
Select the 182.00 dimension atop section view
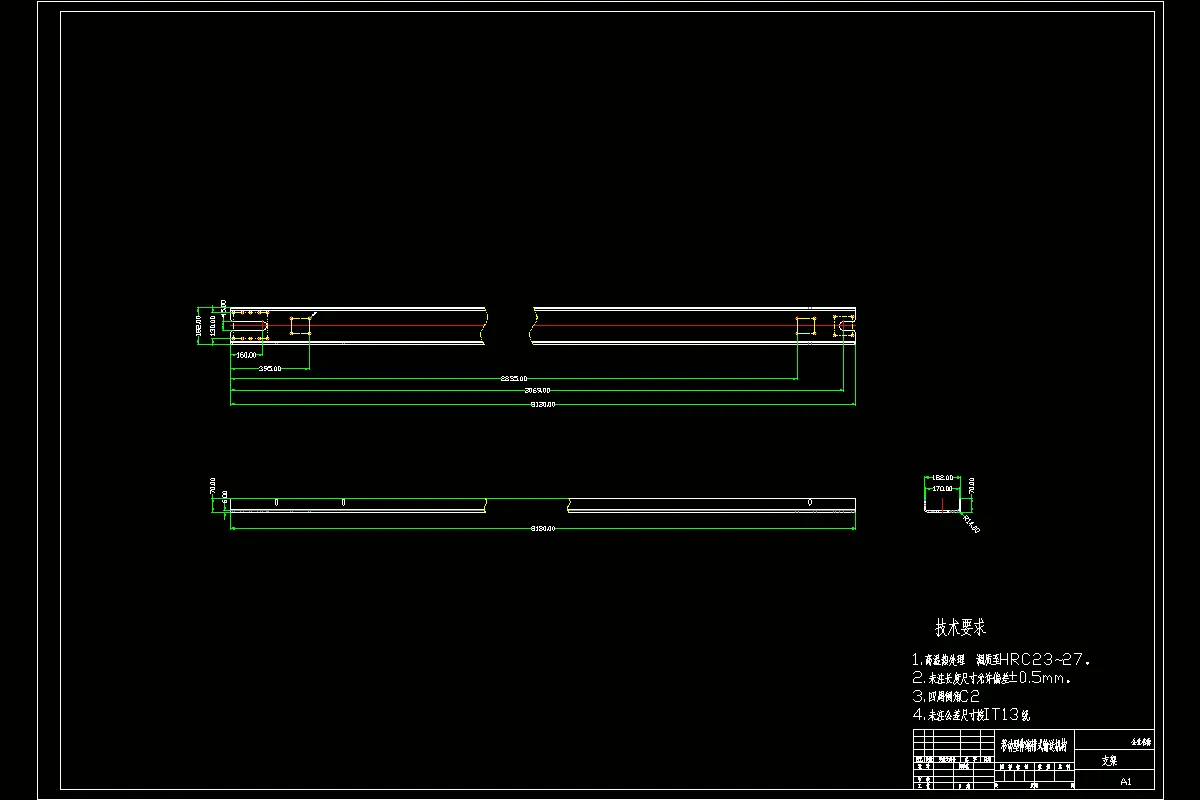coord(942,478)
